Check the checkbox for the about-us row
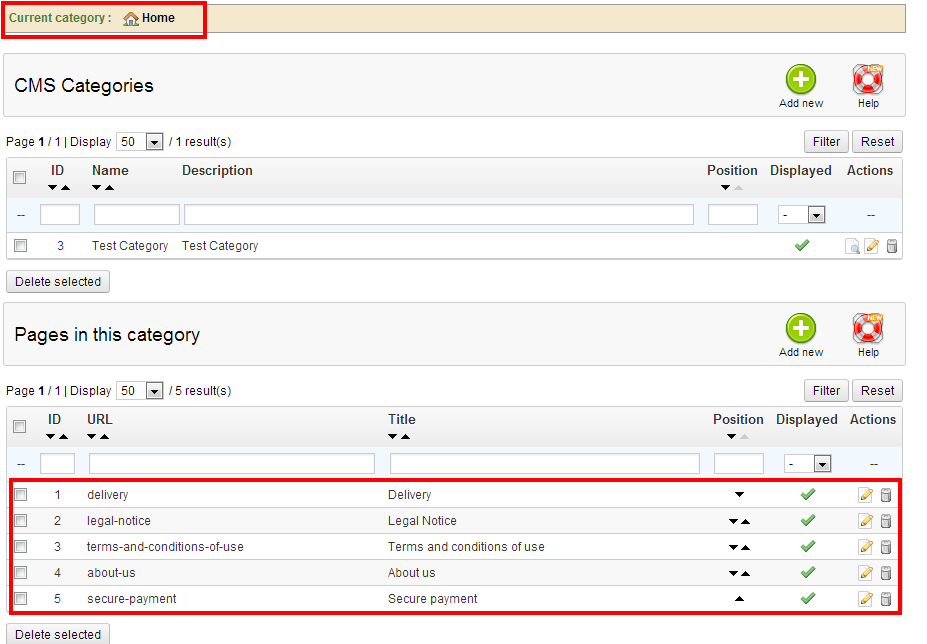 click(x=21, y=573)
